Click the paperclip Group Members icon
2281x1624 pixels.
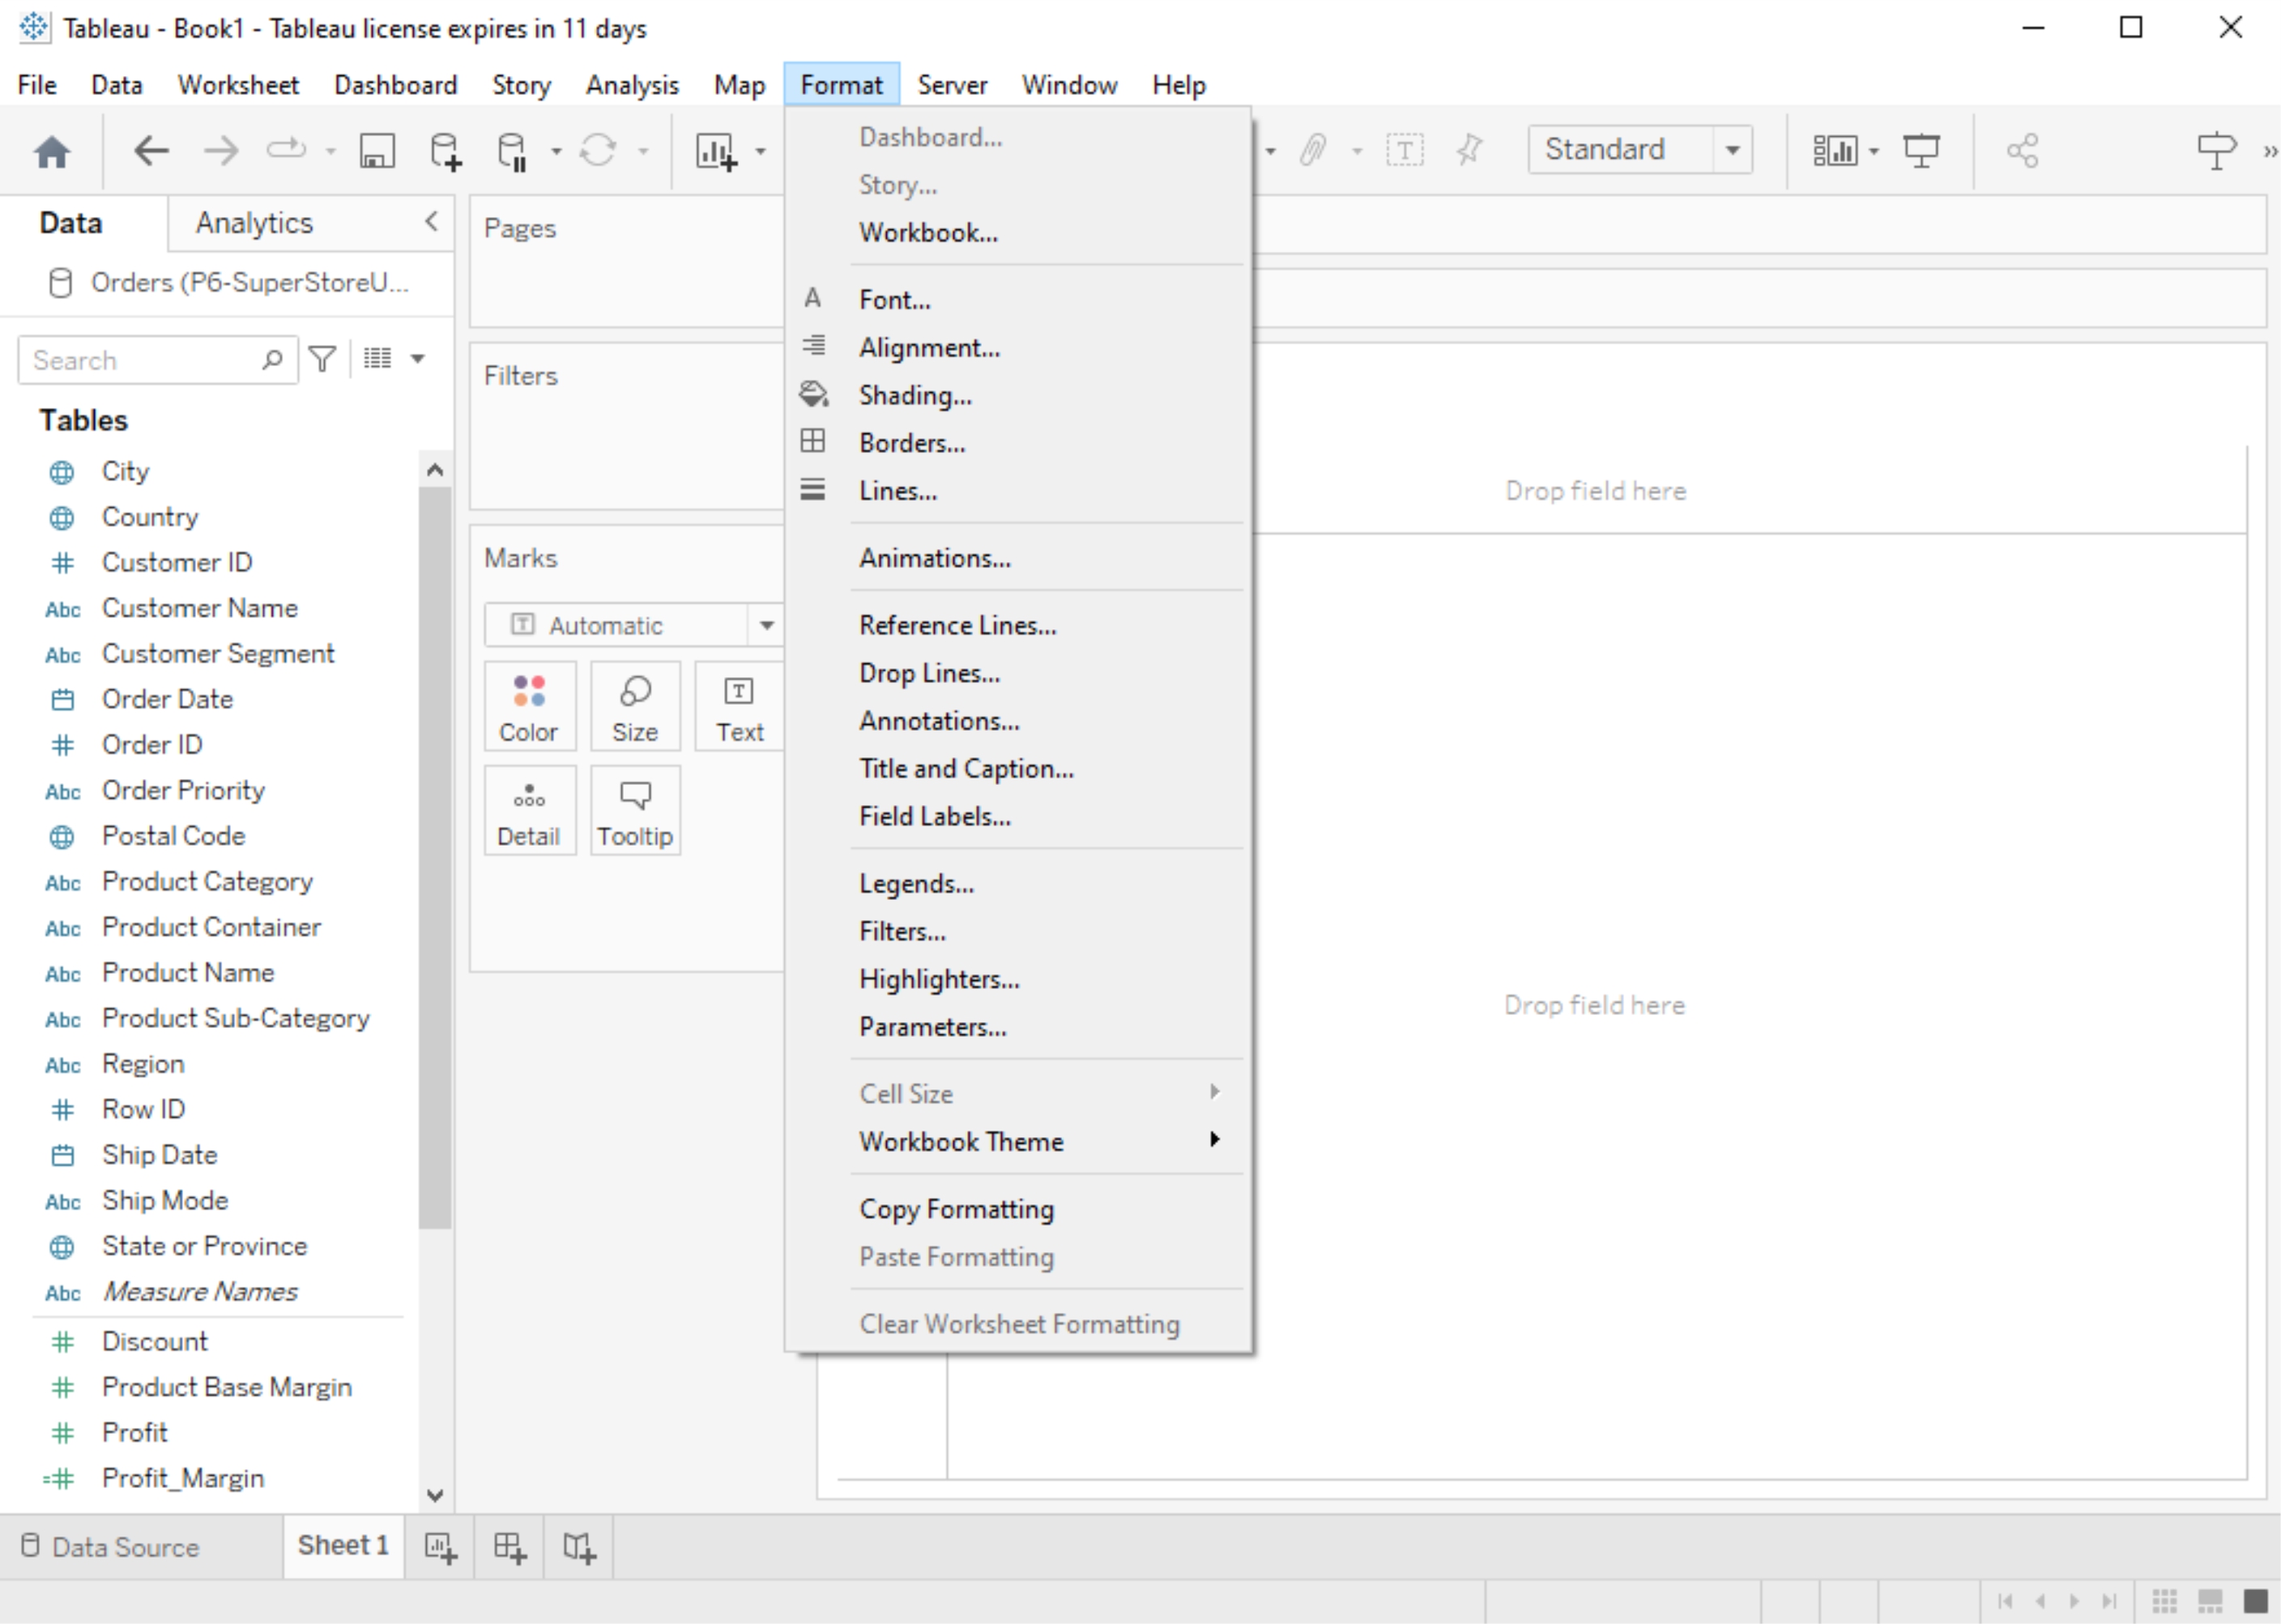(1313, 151)
